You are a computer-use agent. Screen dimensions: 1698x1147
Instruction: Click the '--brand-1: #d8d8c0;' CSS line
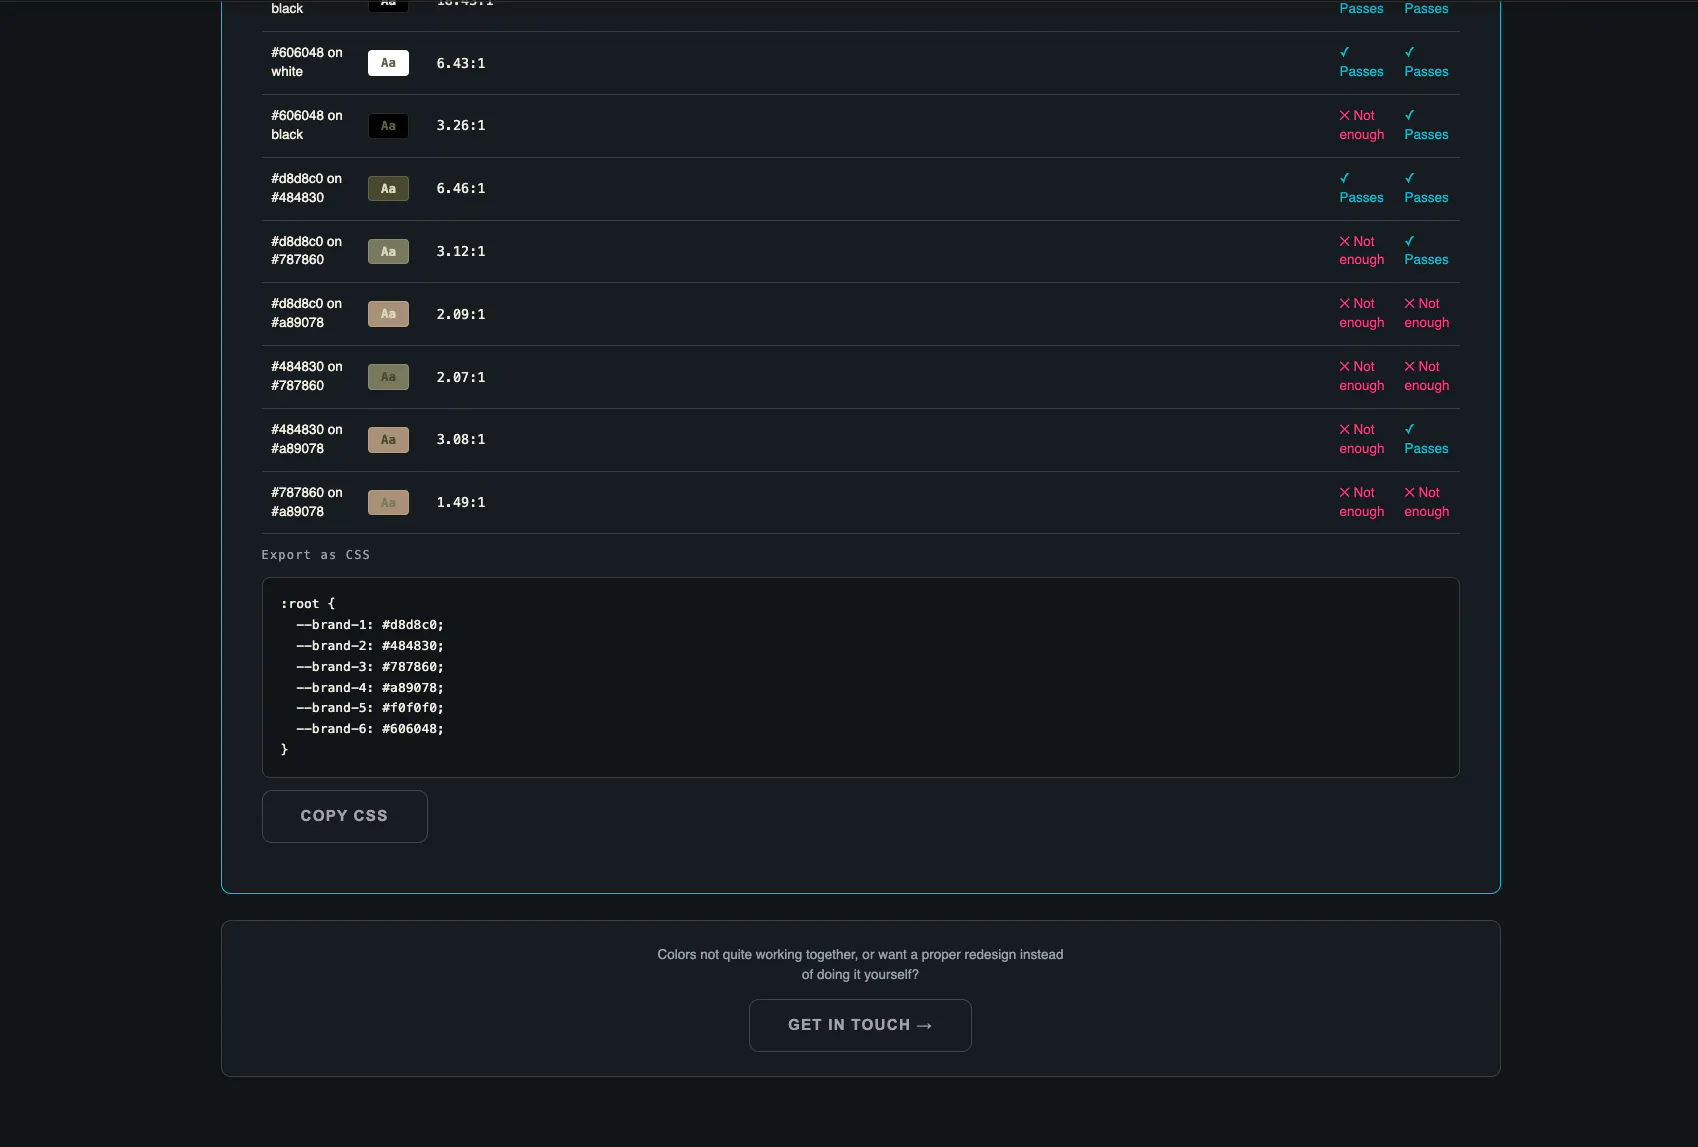pos(370,625)
